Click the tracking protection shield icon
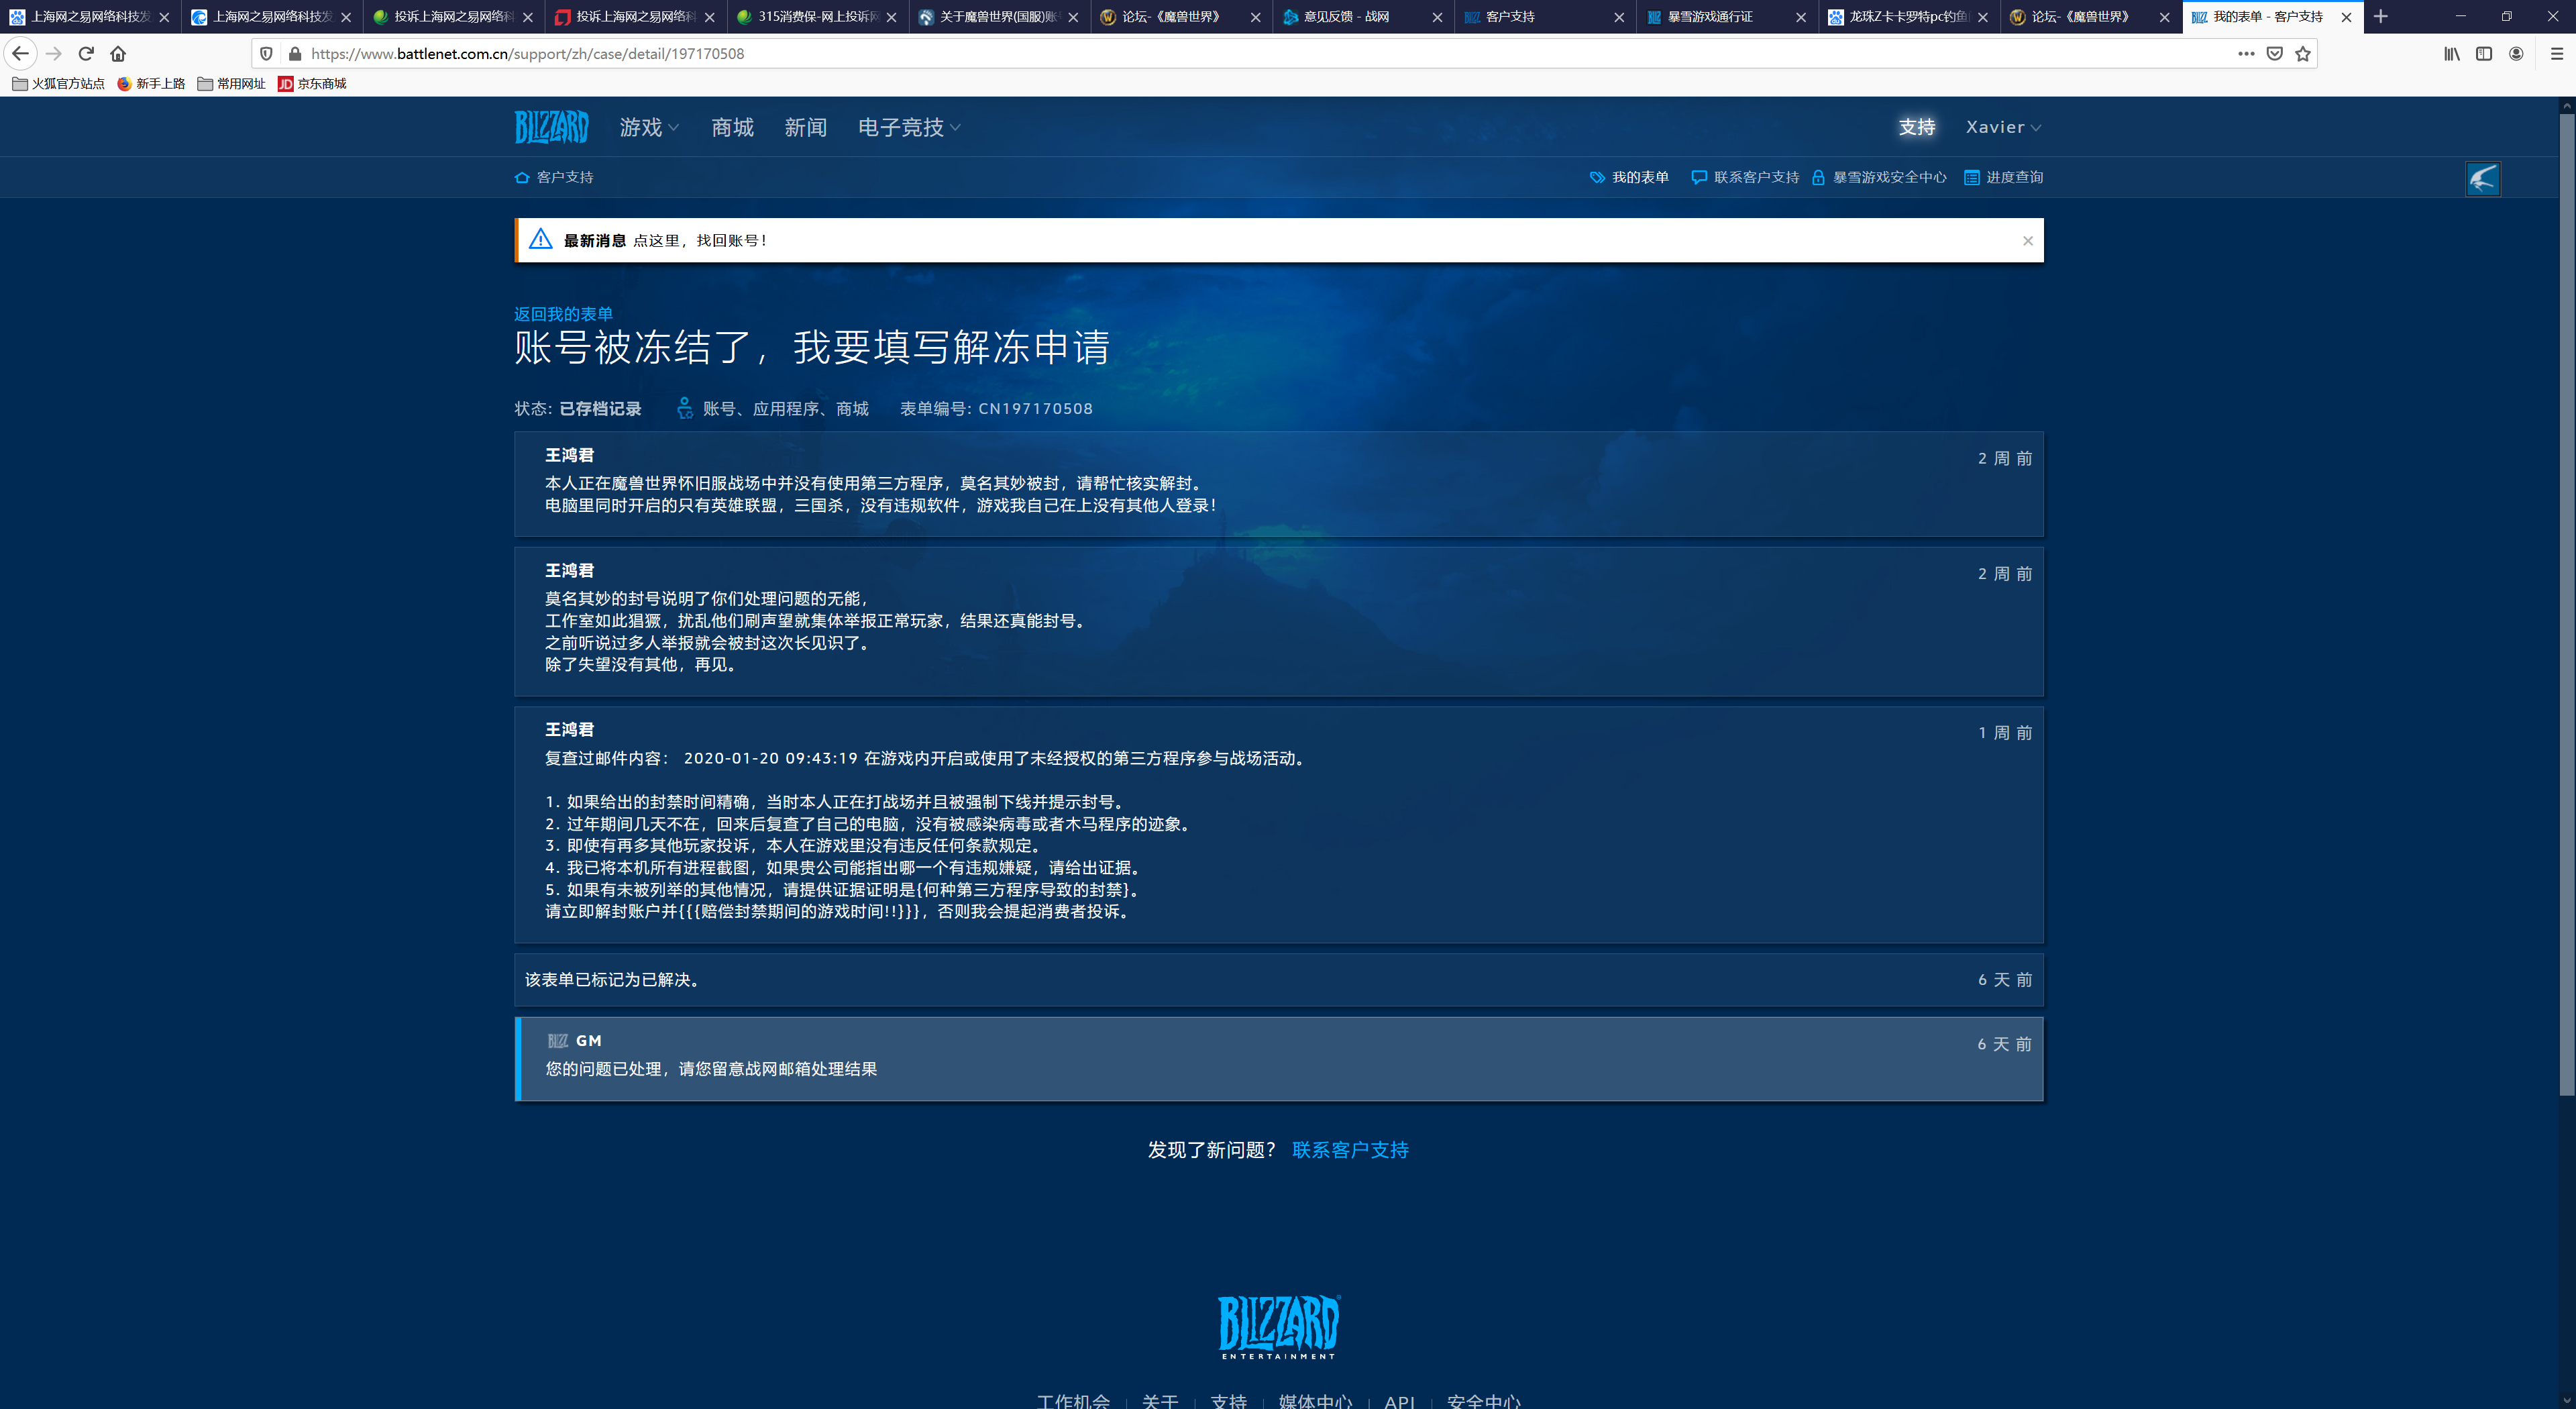 pyautogui.click(x=266, y=53)
